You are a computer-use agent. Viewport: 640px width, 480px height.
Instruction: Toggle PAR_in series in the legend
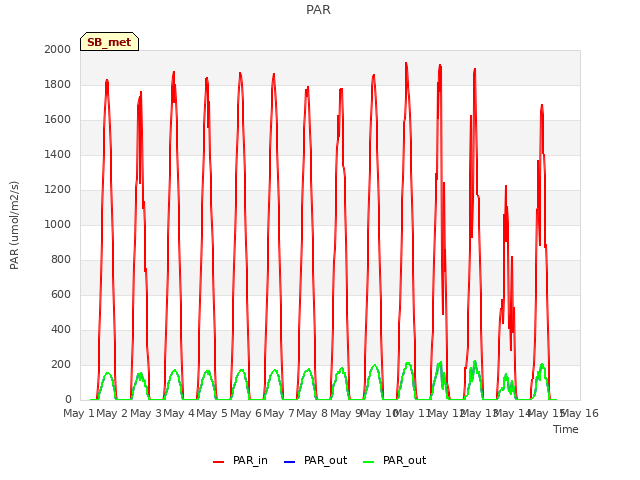[x=240, y=460]
